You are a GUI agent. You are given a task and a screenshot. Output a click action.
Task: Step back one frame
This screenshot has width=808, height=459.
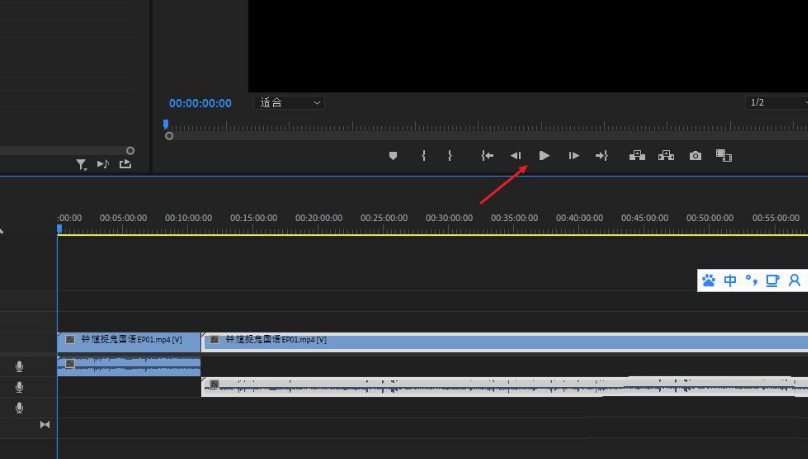[x=516, y=156]
